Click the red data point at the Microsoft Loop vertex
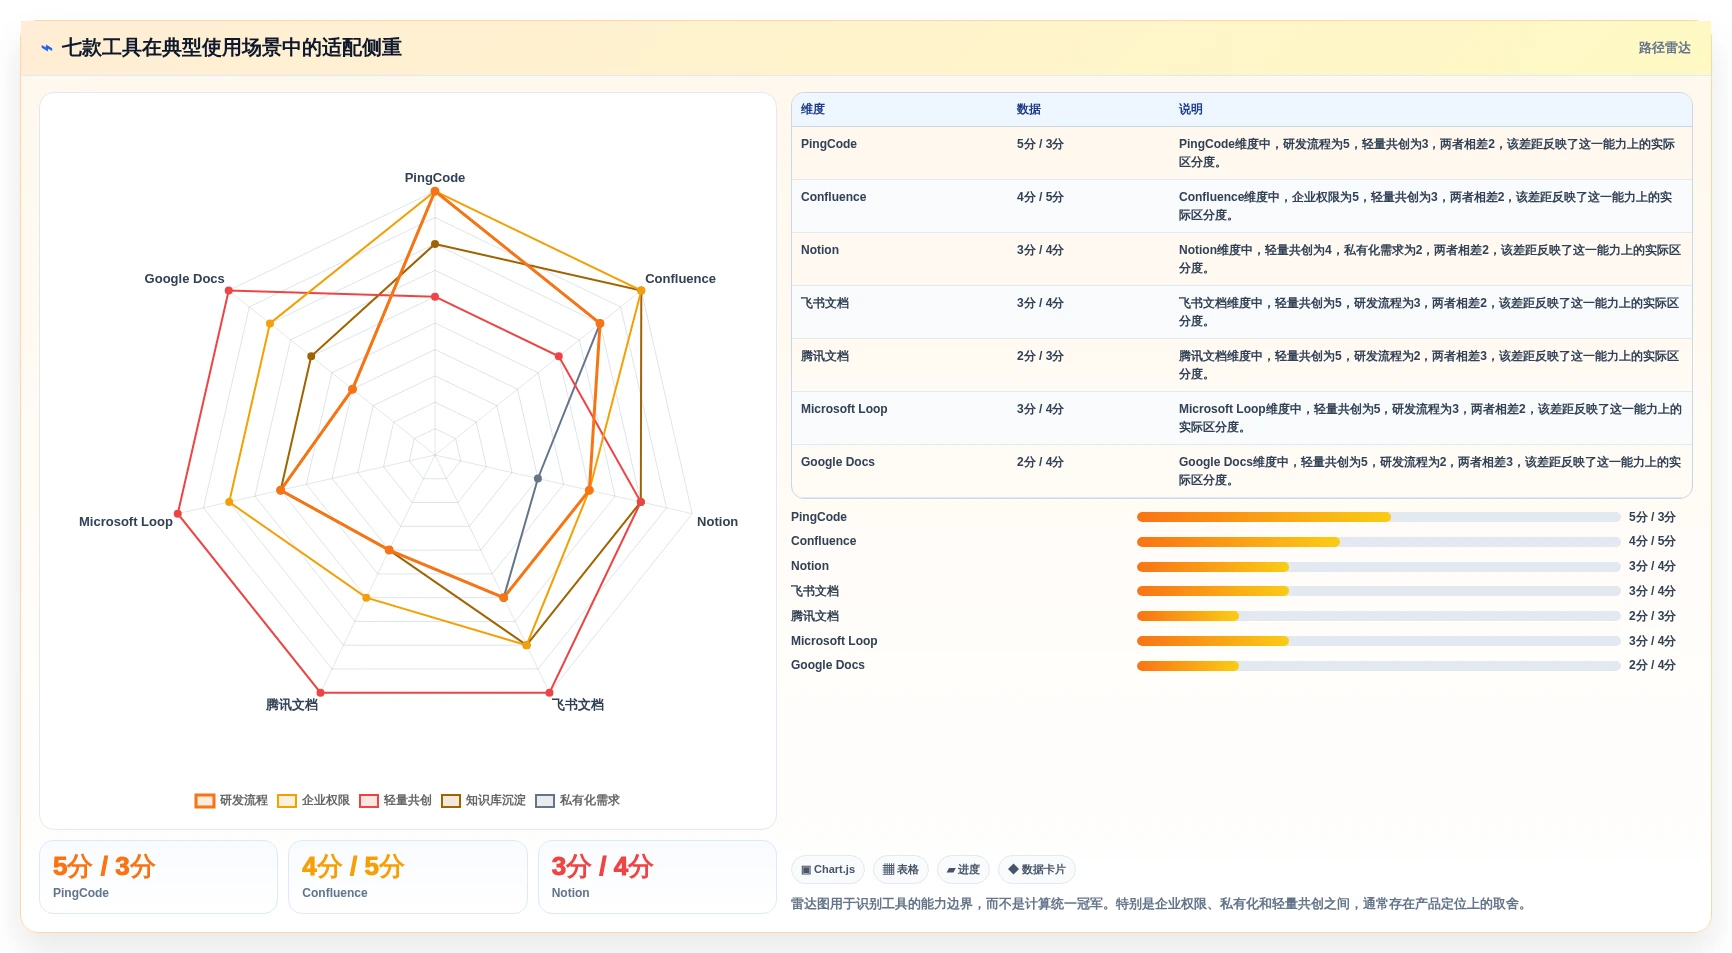 click(x=179, y=514)
